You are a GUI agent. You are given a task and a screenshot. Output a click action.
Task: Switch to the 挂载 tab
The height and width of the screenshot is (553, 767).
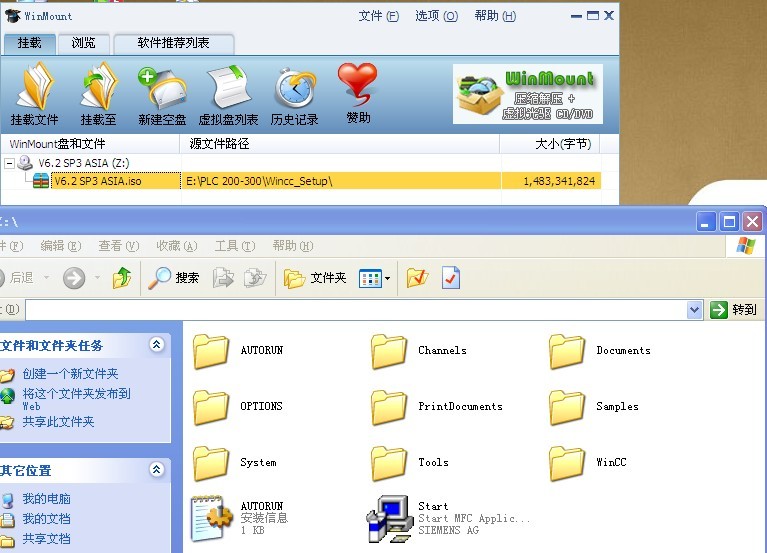coord(29,43)
